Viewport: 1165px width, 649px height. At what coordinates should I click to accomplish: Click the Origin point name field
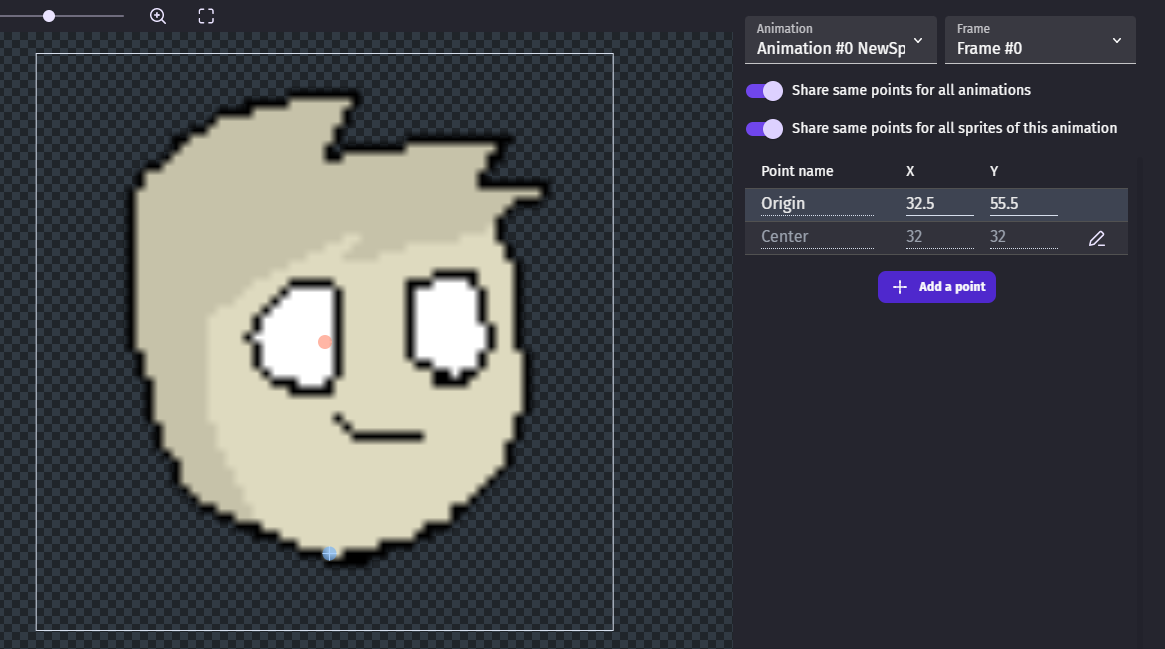817,204
